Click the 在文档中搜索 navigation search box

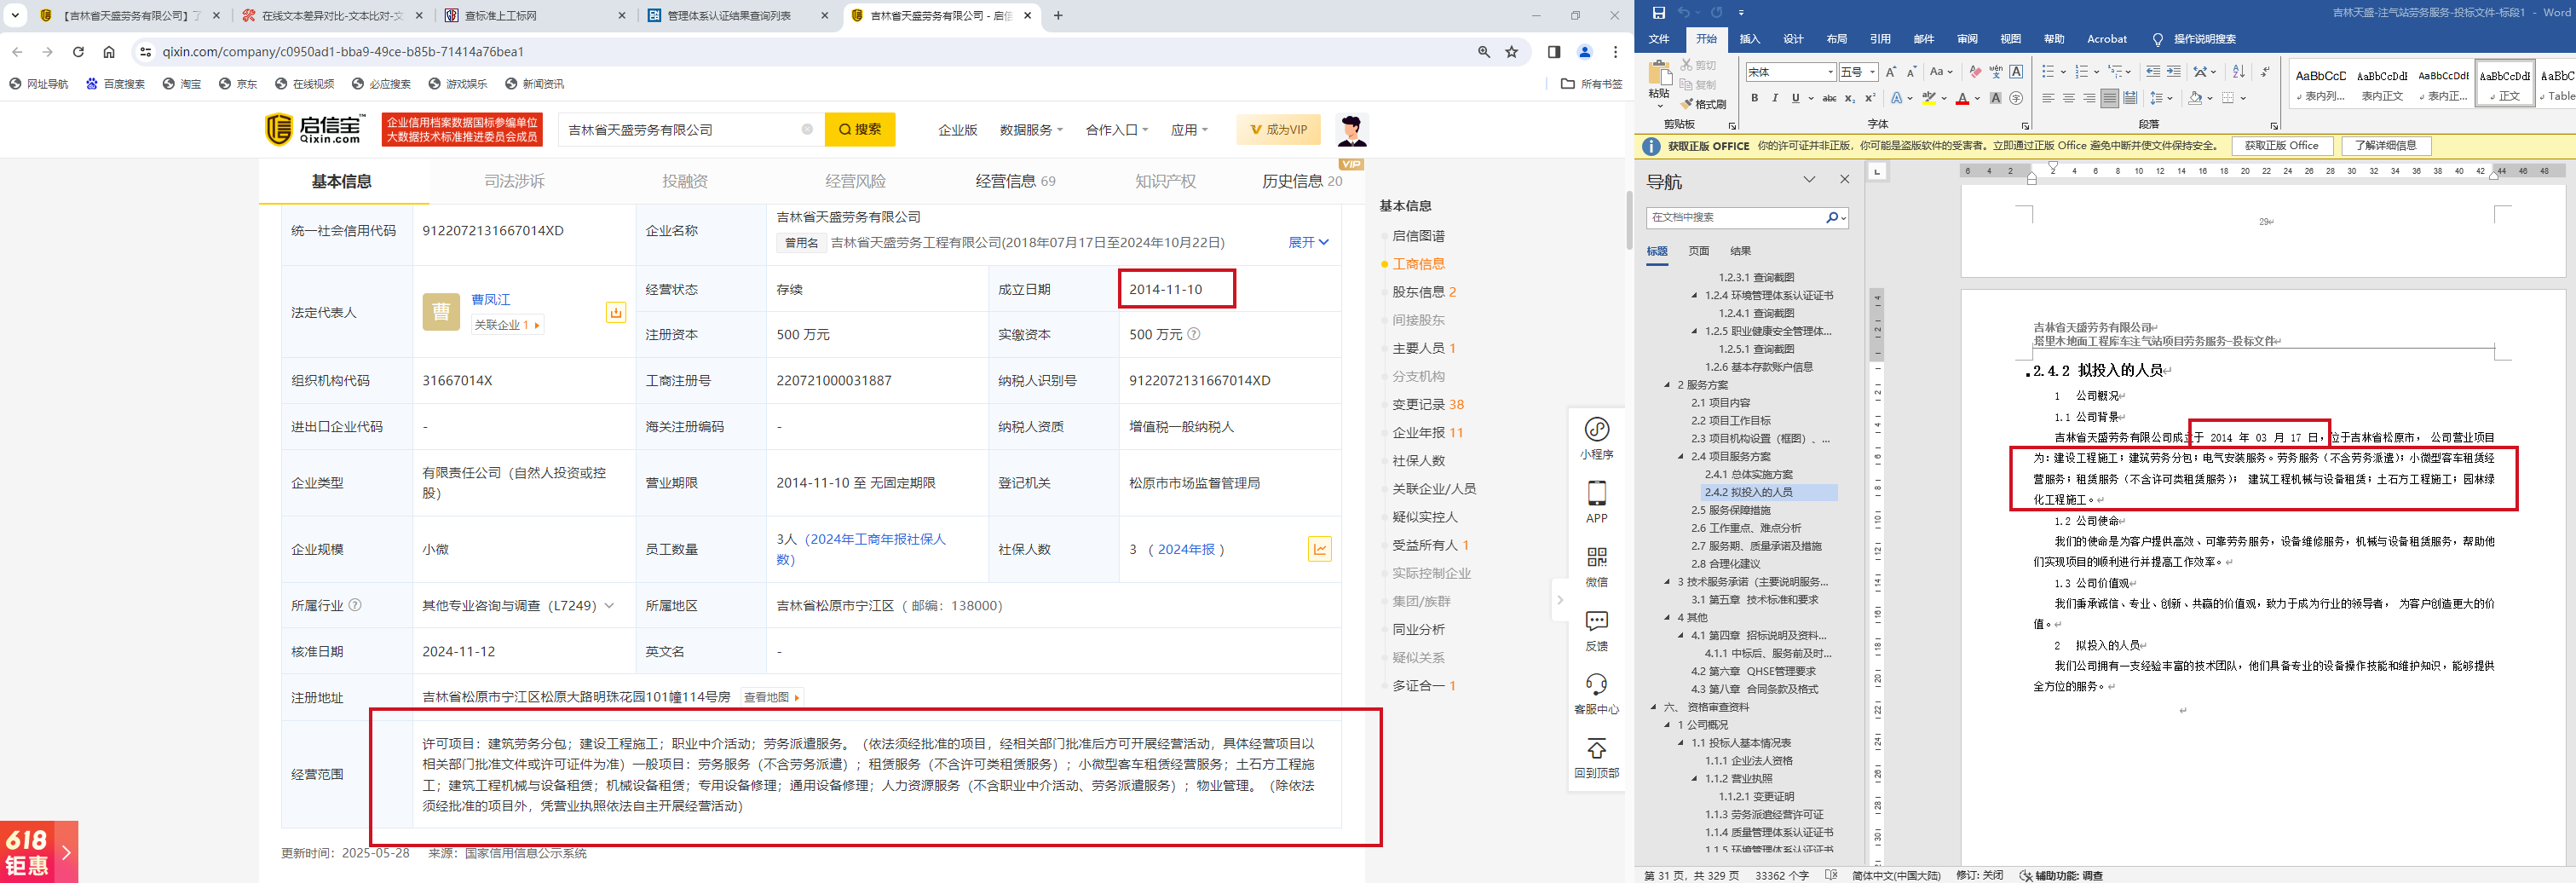[1737, 217]
